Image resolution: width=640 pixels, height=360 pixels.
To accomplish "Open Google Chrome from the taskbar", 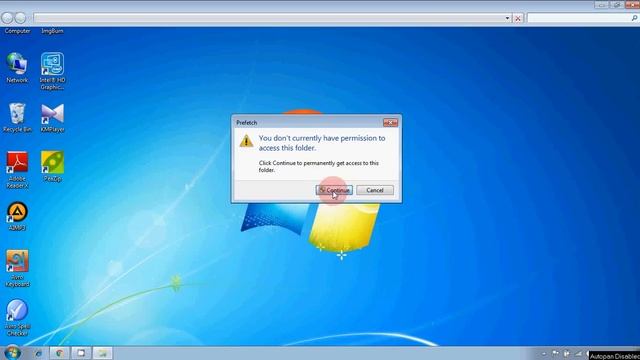I will tap(60, 353).
